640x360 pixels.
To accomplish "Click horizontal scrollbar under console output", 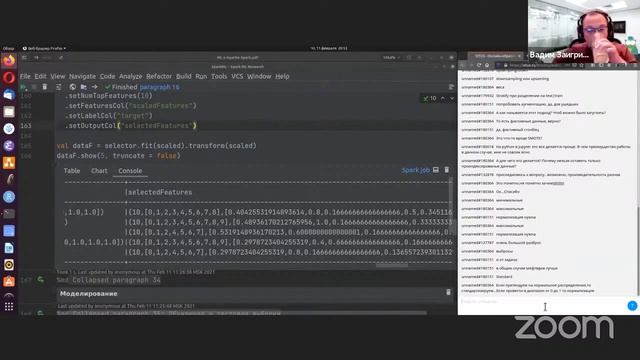I will point(391,265).
